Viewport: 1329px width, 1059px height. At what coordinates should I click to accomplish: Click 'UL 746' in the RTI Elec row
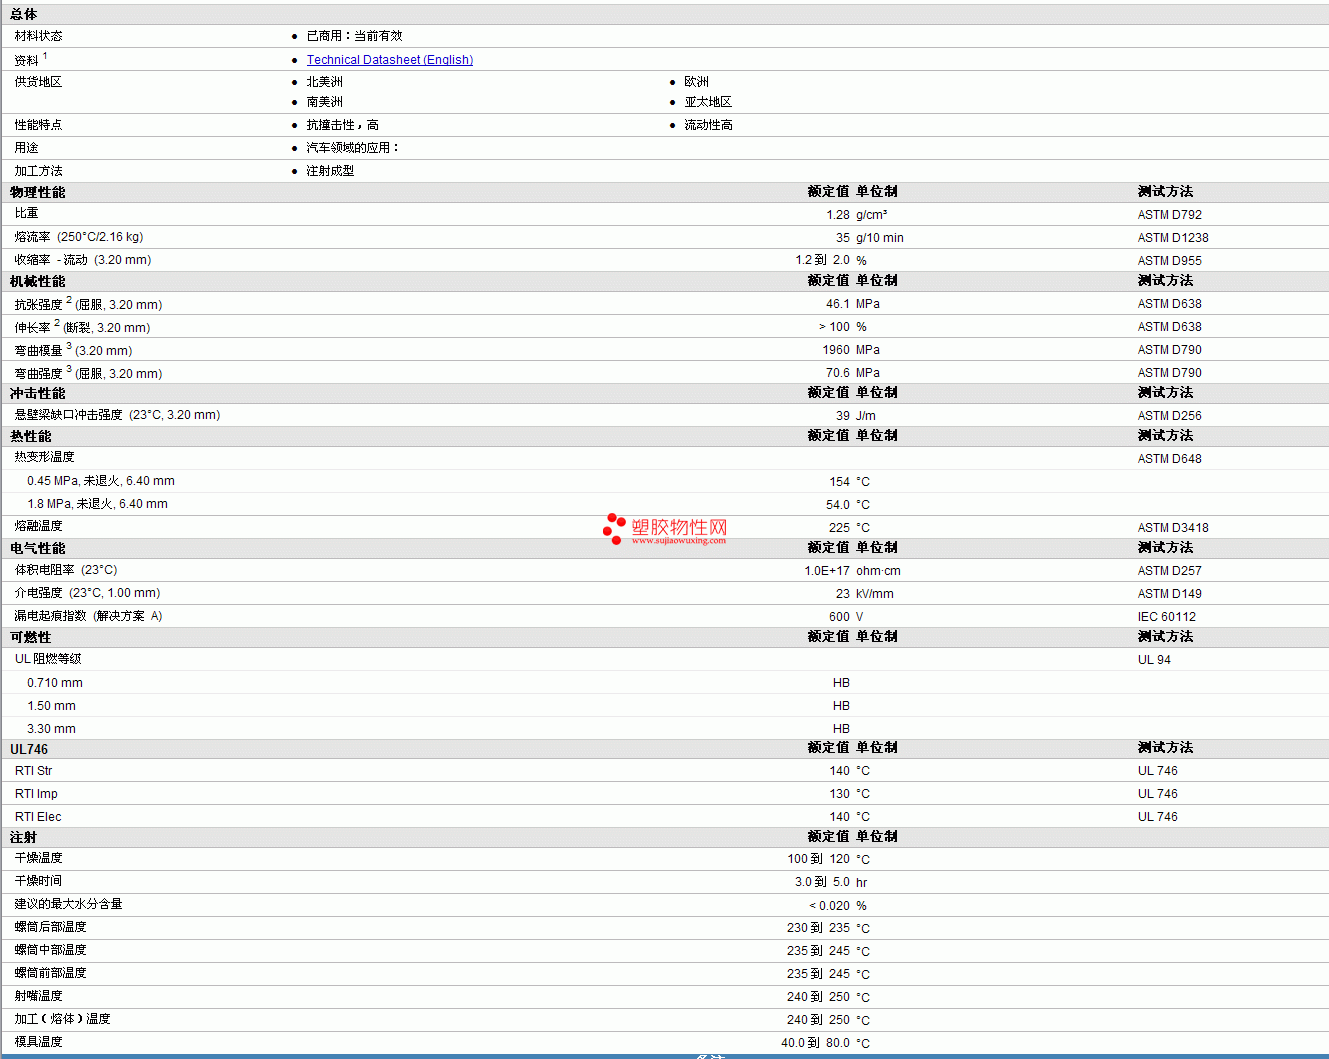pos(1158,817)
